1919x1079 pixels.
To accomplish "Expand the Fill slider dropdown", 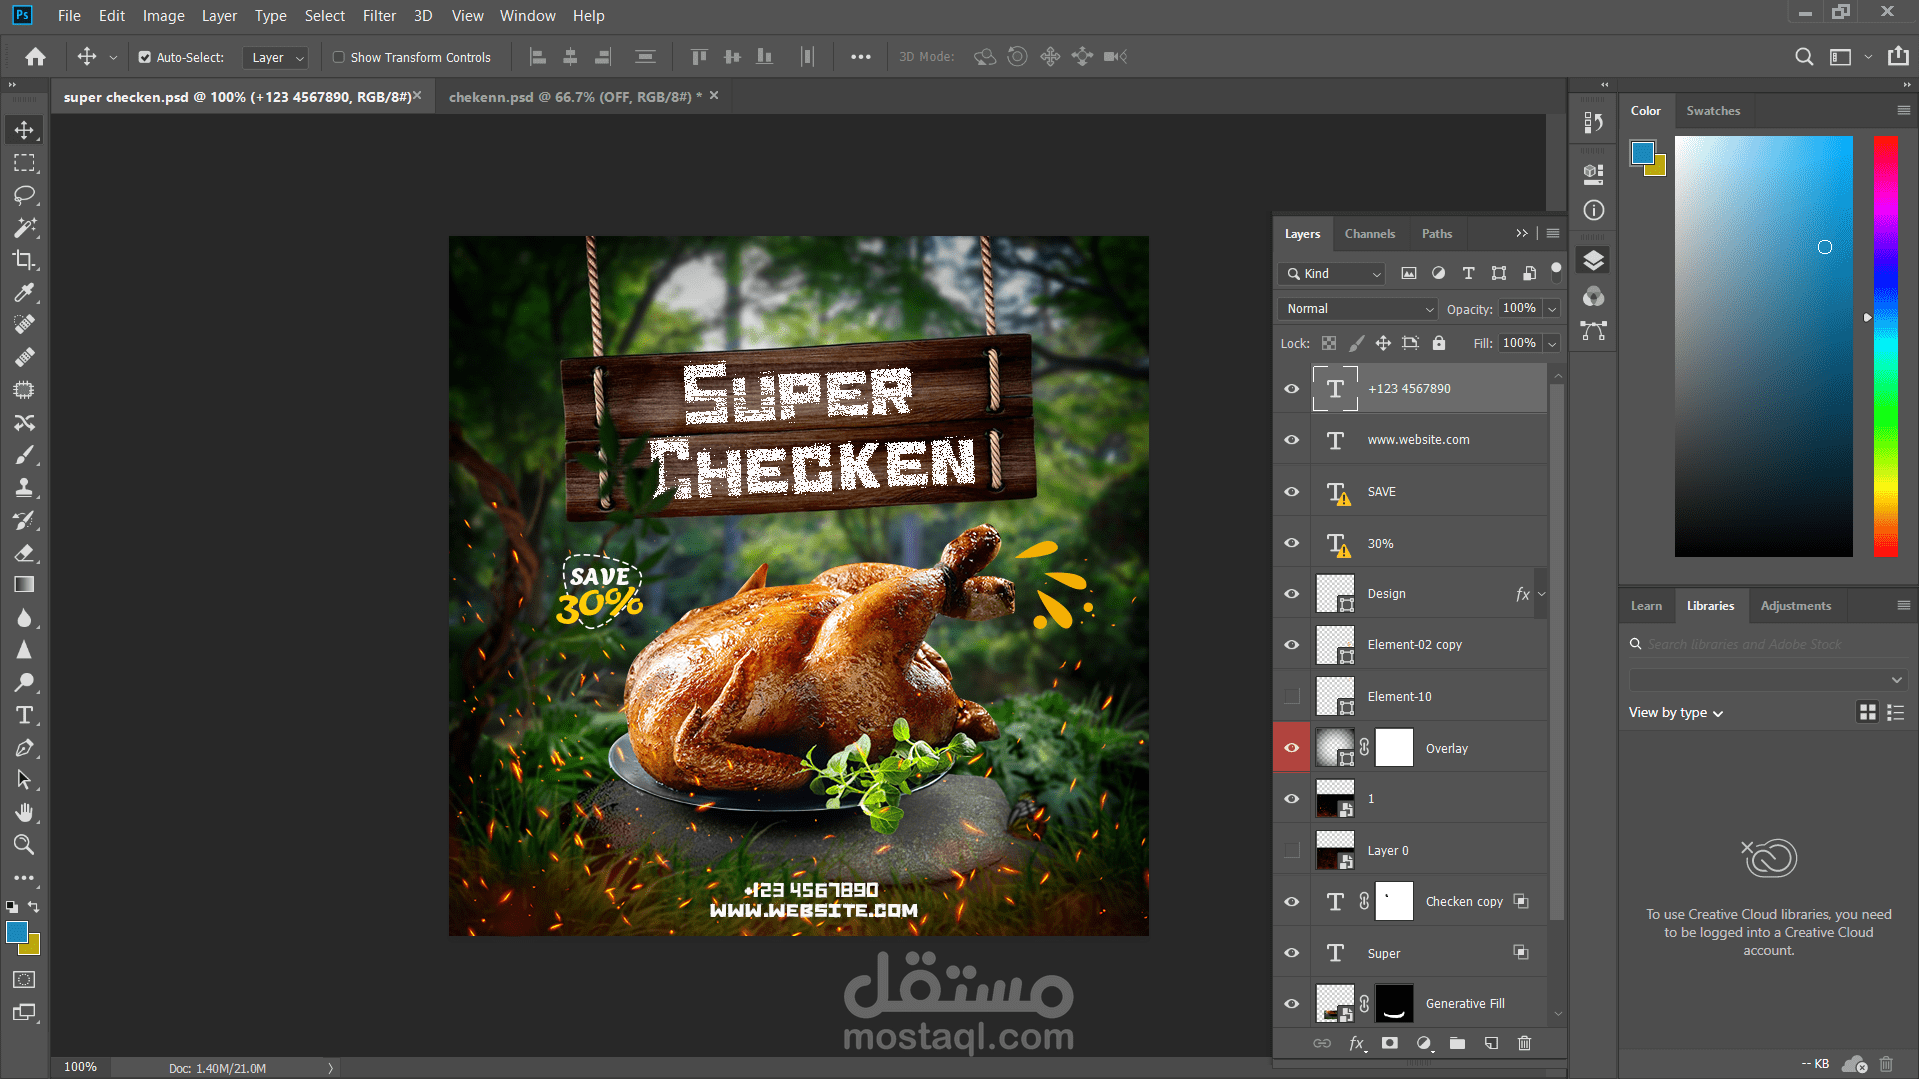I will pos(1552,343).
